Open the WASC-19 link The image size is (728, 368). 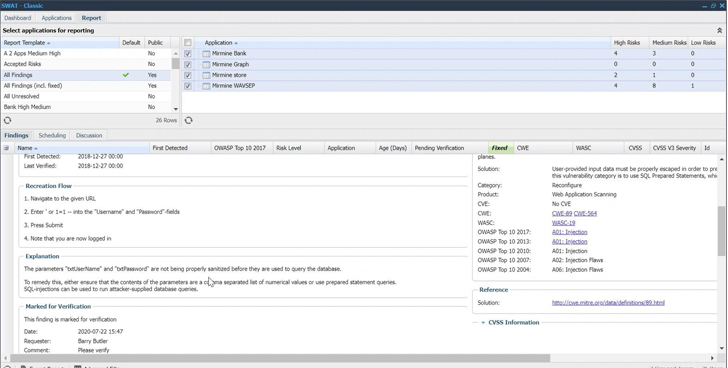[x=563, y=223]
